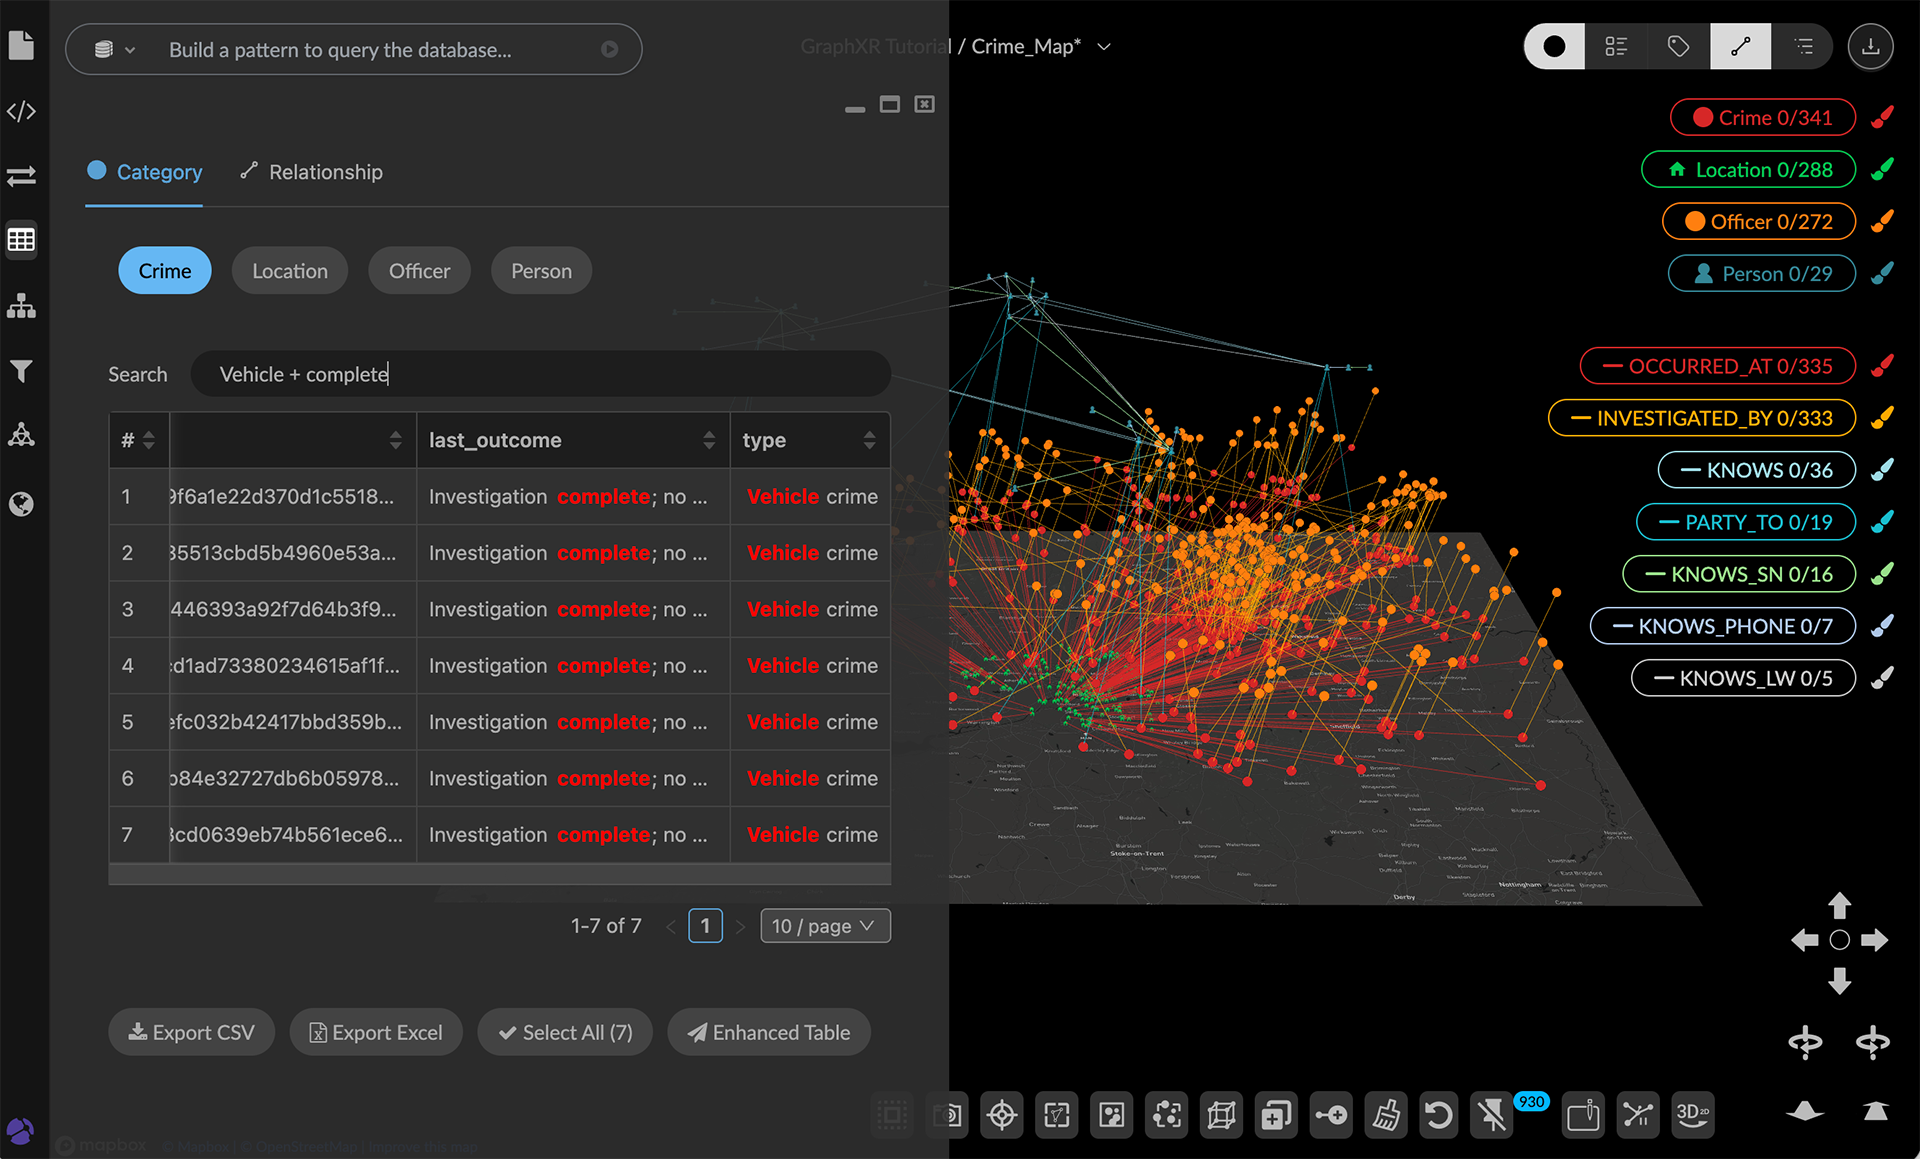
Task: Click the Officer orange color brush swatch
Action: coord(1882,221)
